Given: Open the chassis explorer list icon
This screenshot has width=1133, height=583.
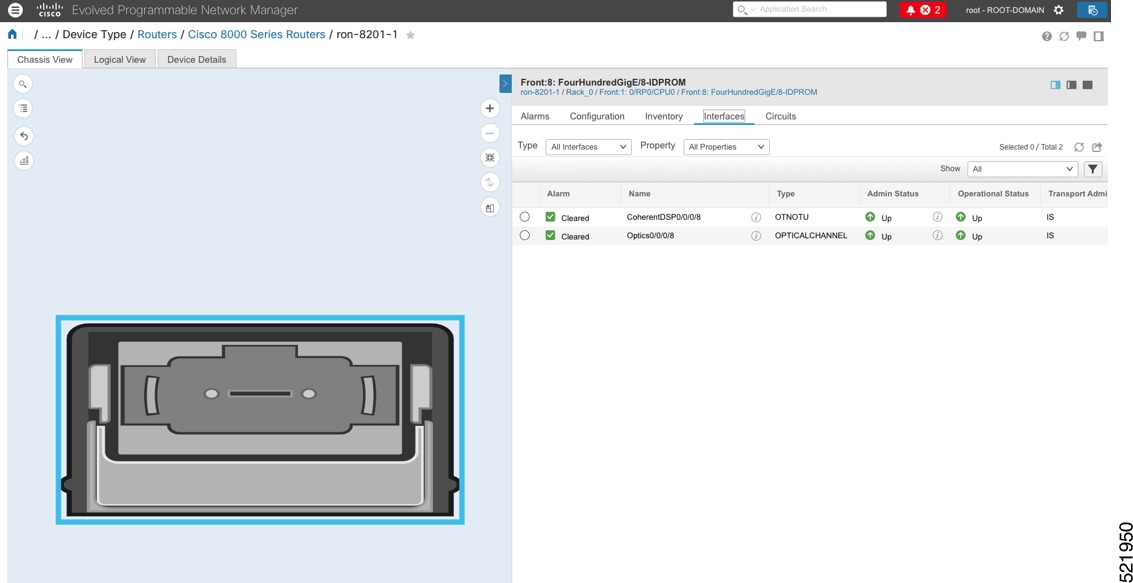Looking at the screenshot, I should pos(23,109).
